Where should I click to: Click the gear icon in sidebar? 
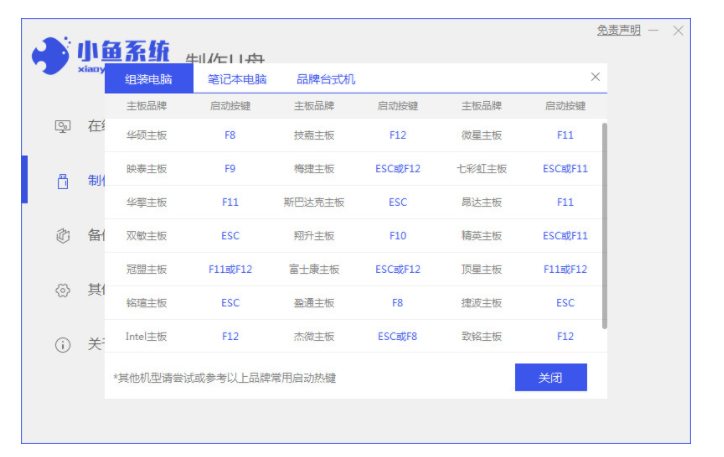point(62,290)
